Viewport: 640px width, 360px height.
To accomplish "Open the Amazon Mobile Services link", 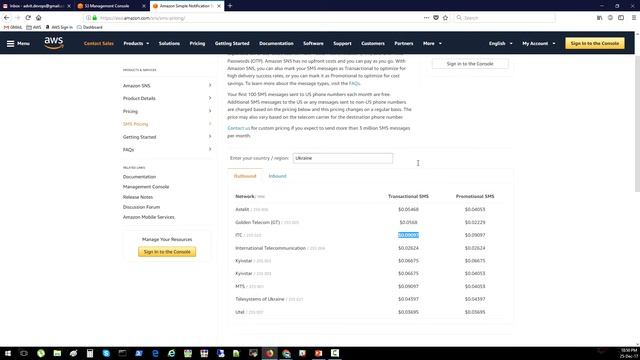I will tap(149, 217).
